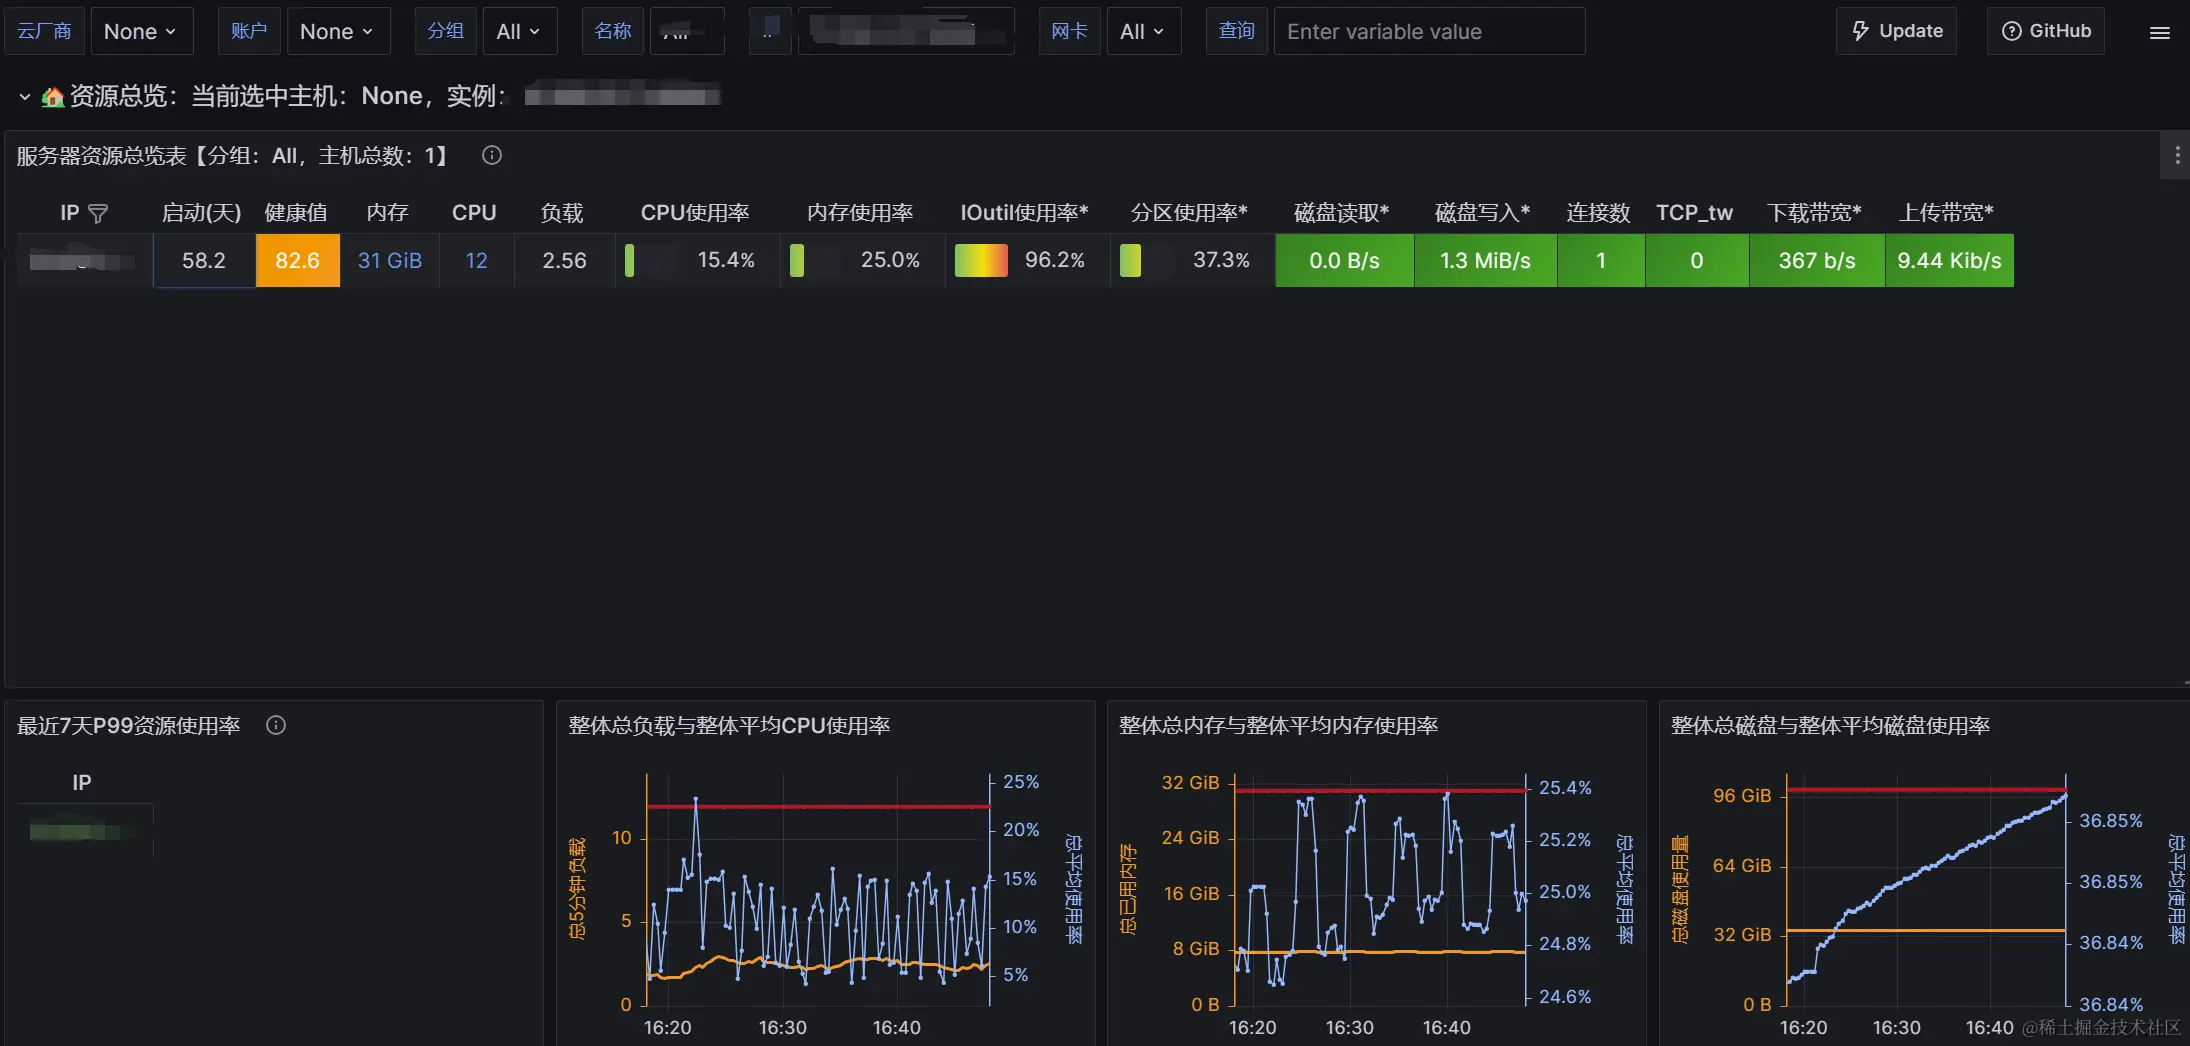Click the 最近7天P99资源使用率 panel title

129,725
